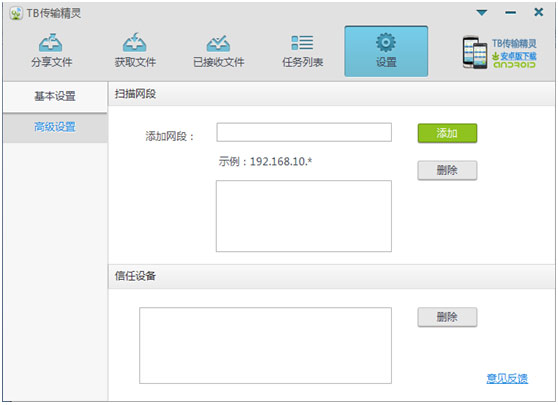
Task: Open the 任务列表 task list section
Action: (x=302, y=51)
